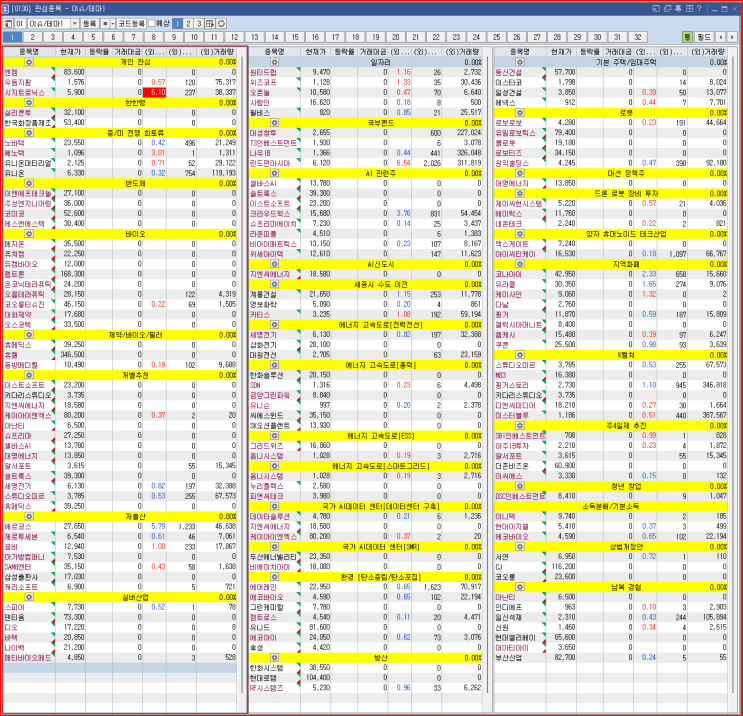
Task: Open gear settings for 실버산업 group
Action: (x=29, y=597)
